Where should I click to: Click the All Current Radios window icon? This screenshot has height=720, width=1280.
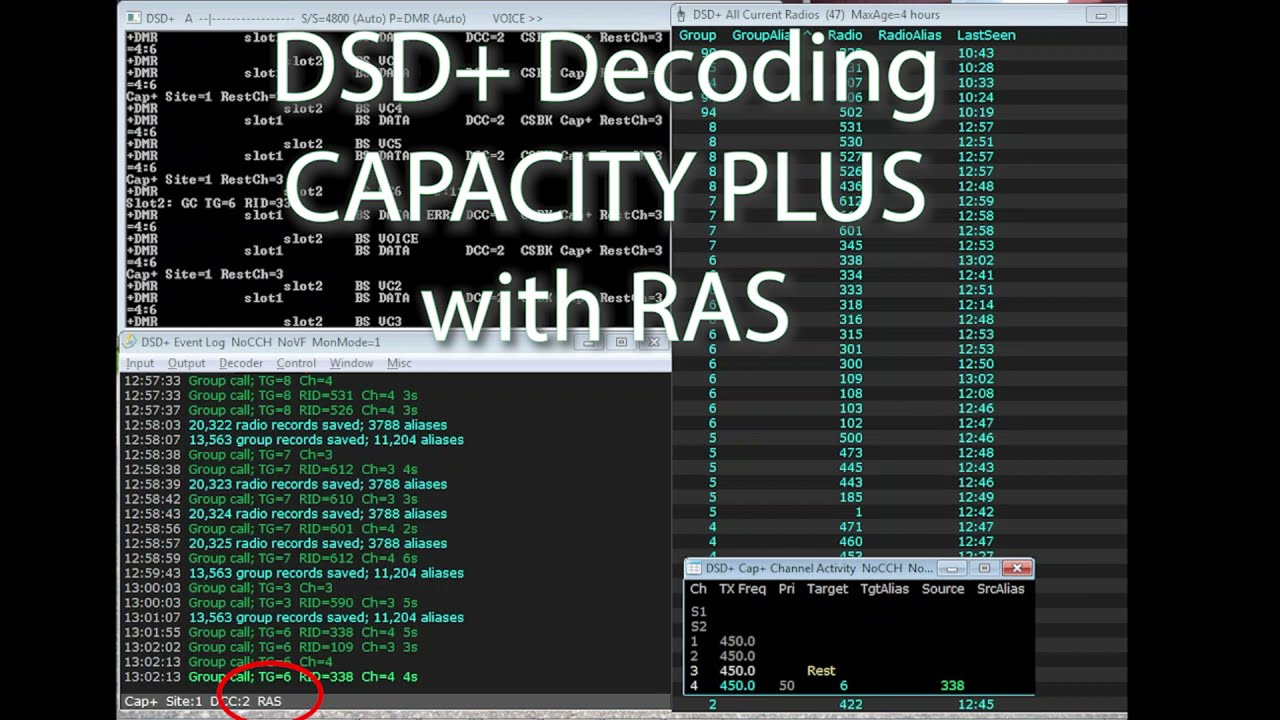[x=681, y=15]
